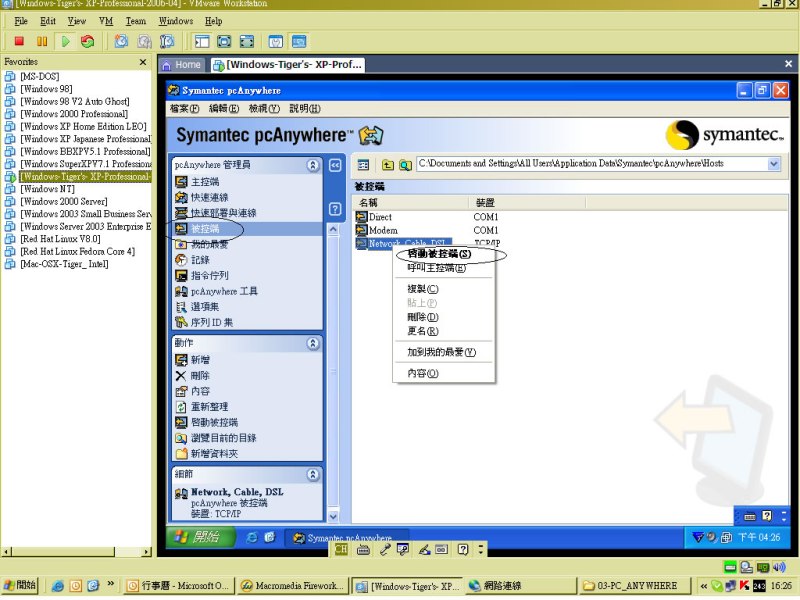Screen dimensions: 800x600
Task: Click the red Power Off button in VMware toolbar
Action: coord(19,41)
